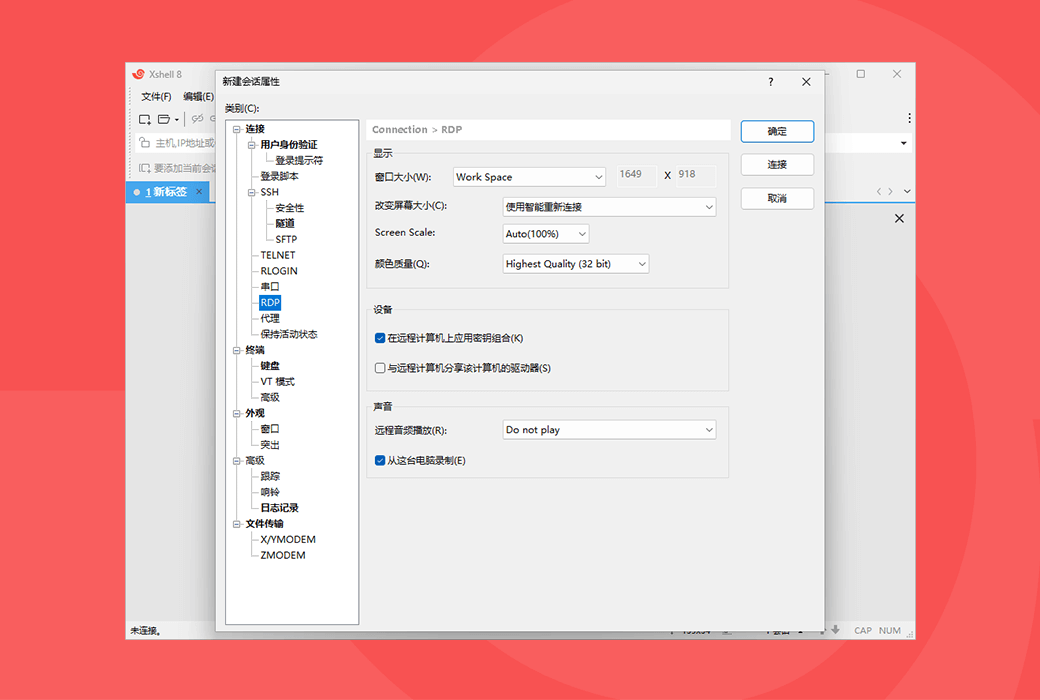Close the 新标签 tab with its X
Image resolution: width=1040 pixels, height=700 pixels.
click(x=199, y=191)
